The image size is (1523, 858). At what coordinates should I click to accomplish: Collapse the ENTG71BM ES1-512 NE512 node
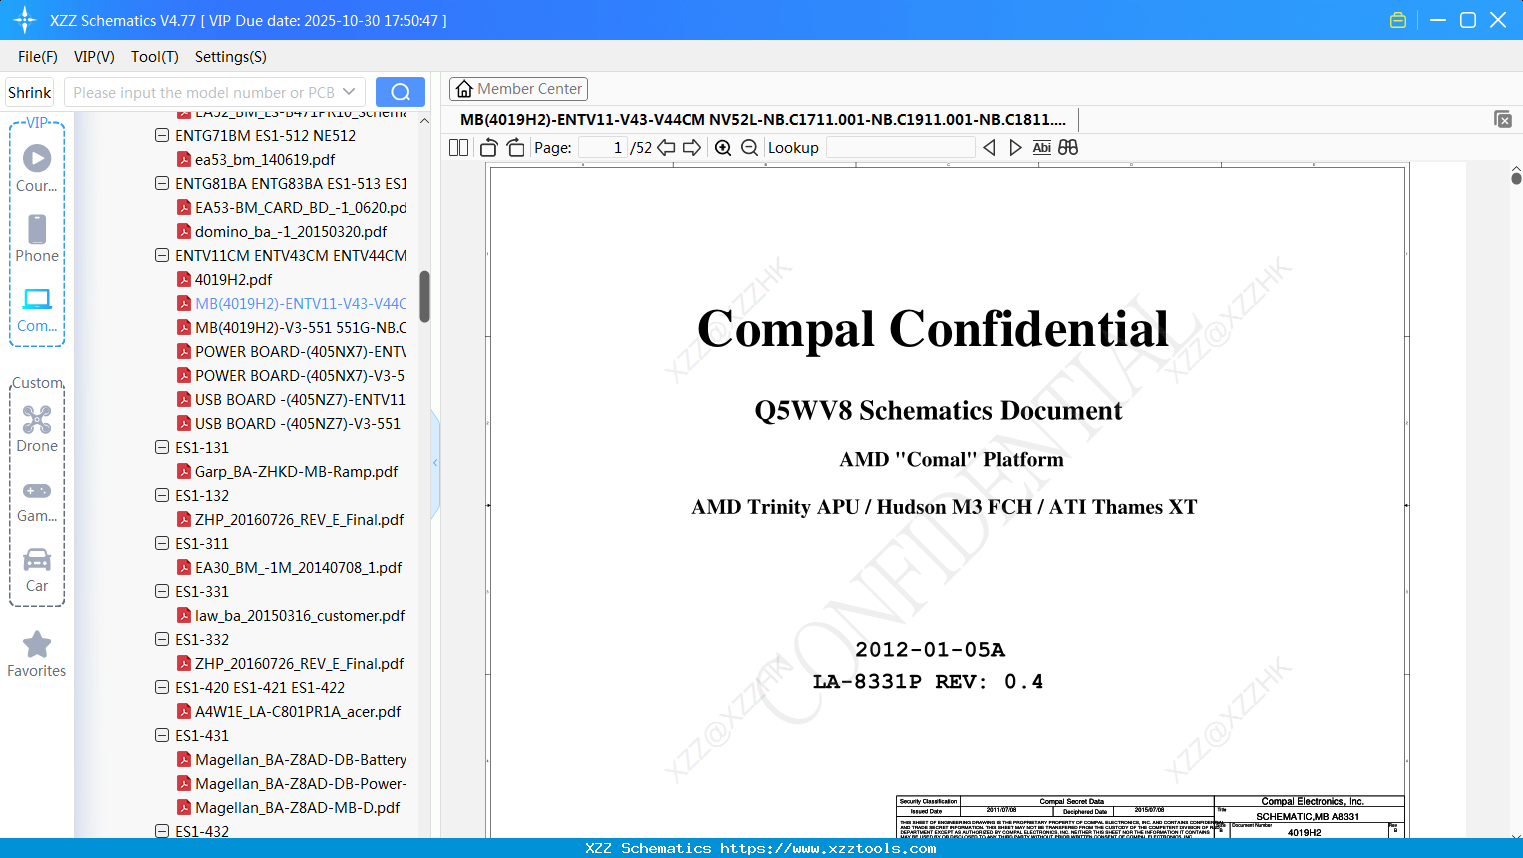[162, 135]
